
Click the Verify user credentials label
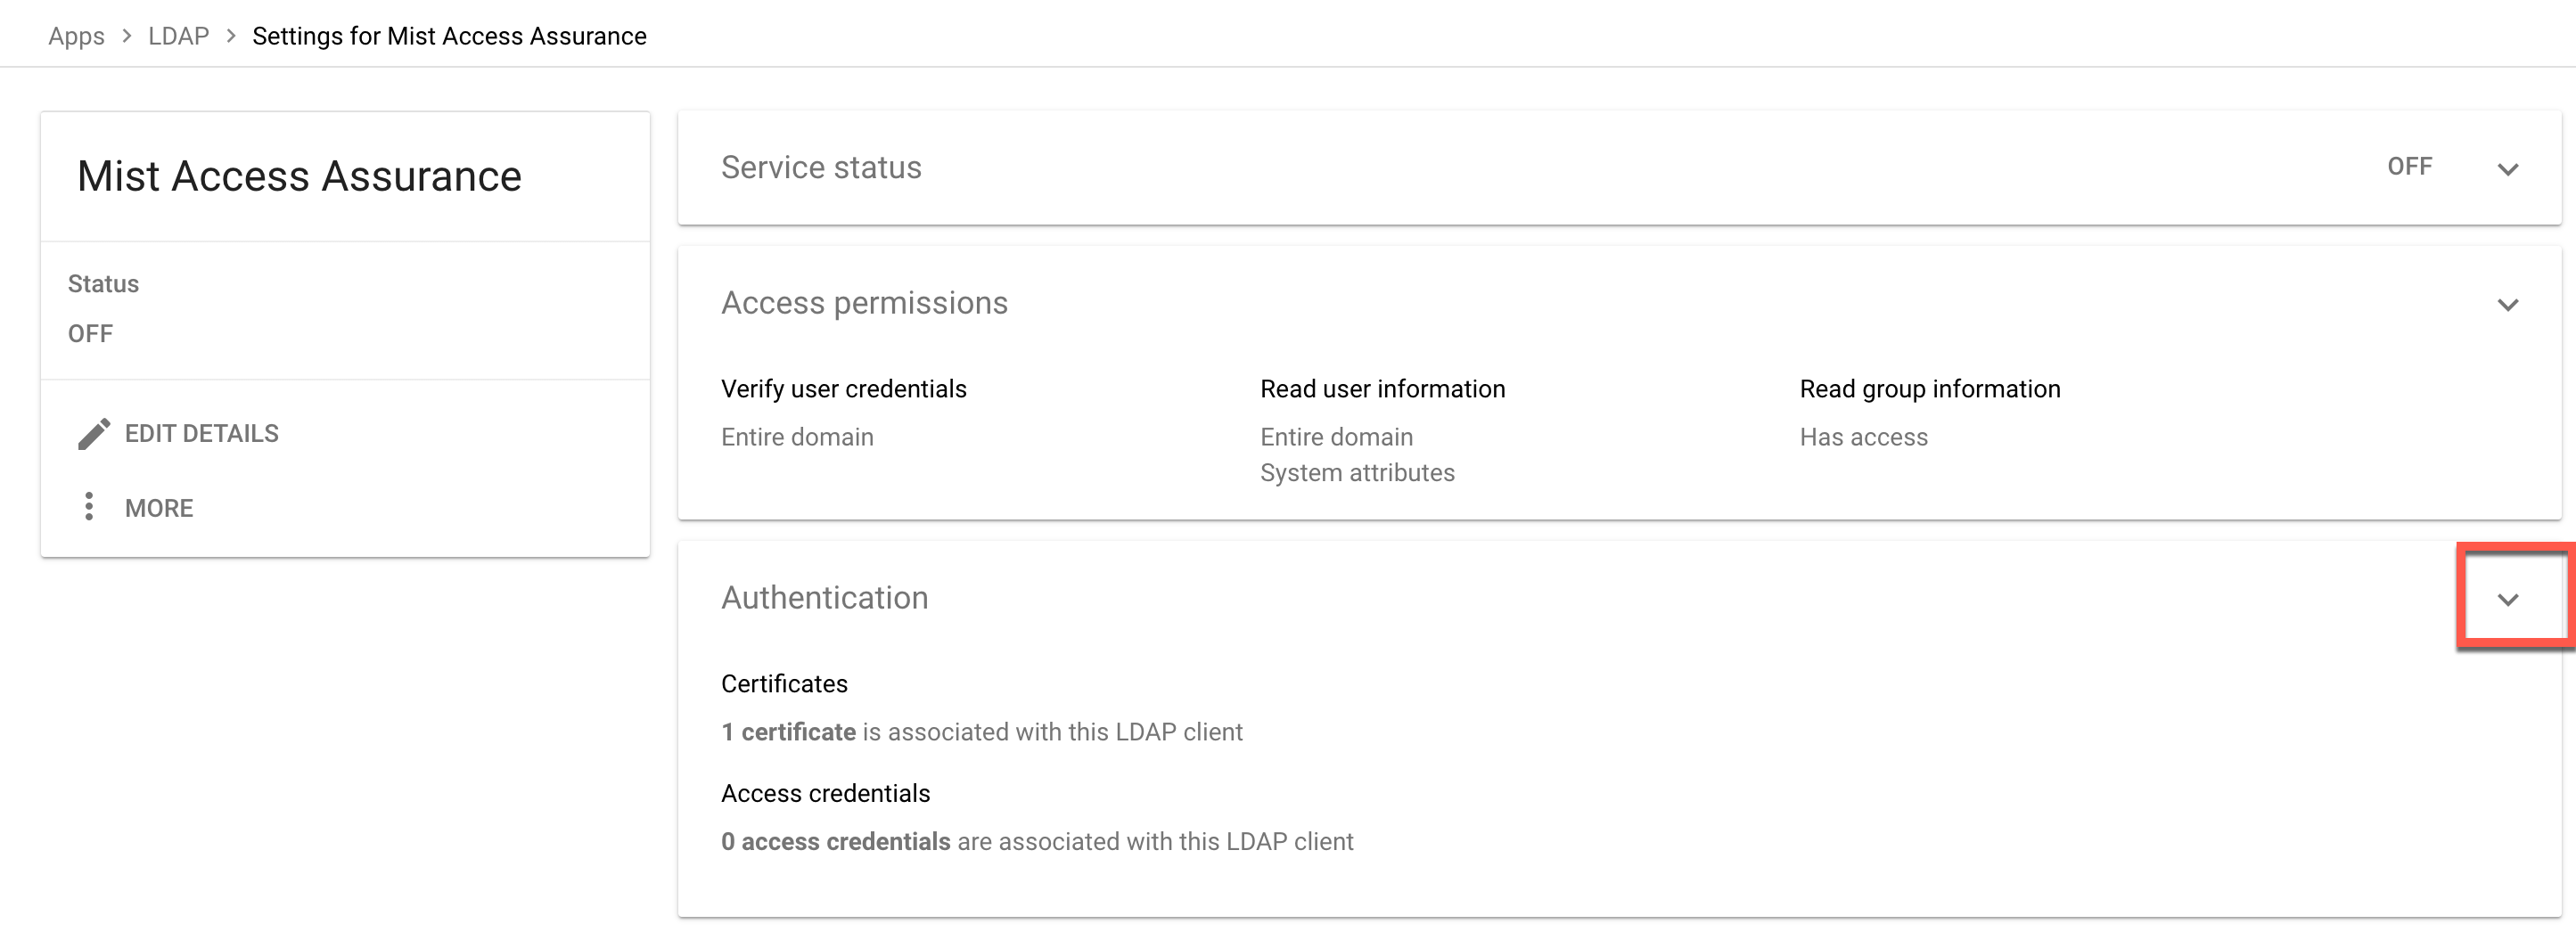pos(843,388)
